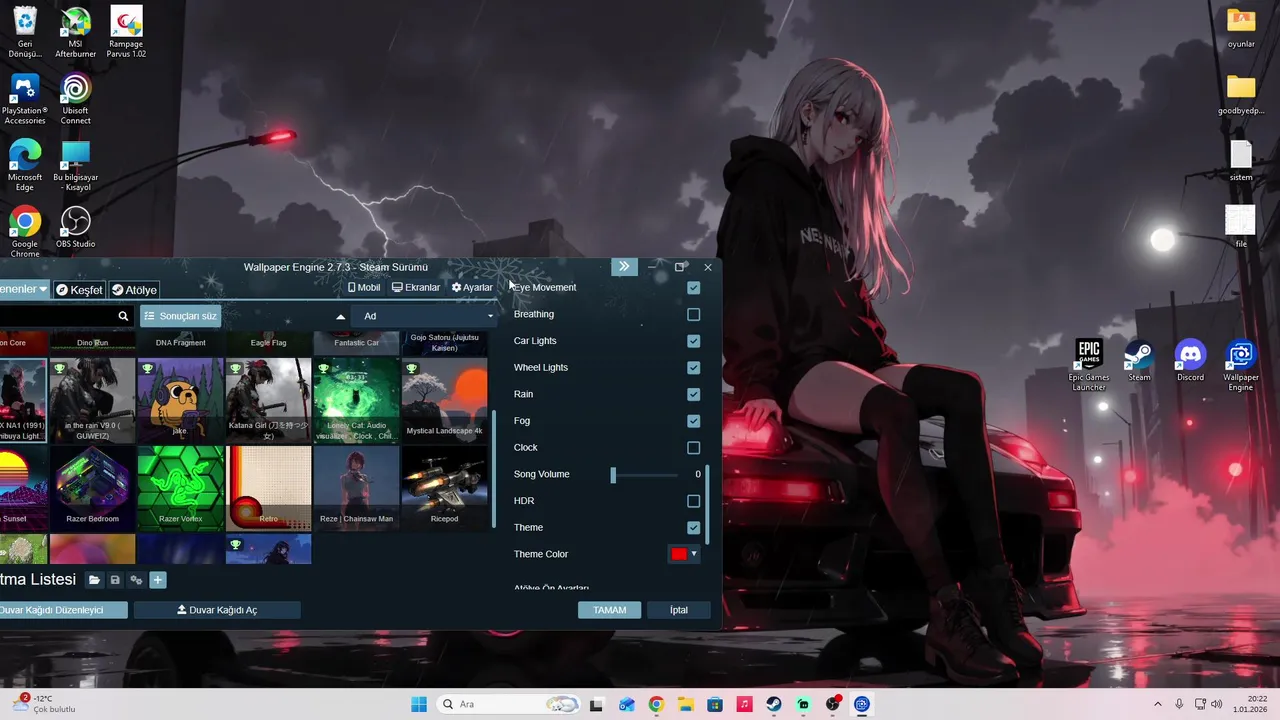Switch to the Atölye tab

click(x=134, y=290)
